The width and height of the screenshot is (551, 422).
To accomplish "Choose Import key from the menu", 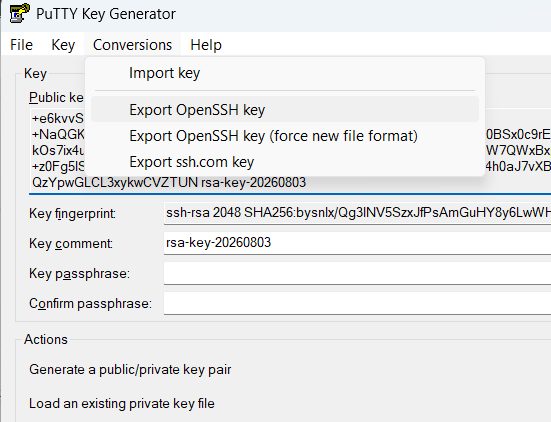I will [285, 73].
